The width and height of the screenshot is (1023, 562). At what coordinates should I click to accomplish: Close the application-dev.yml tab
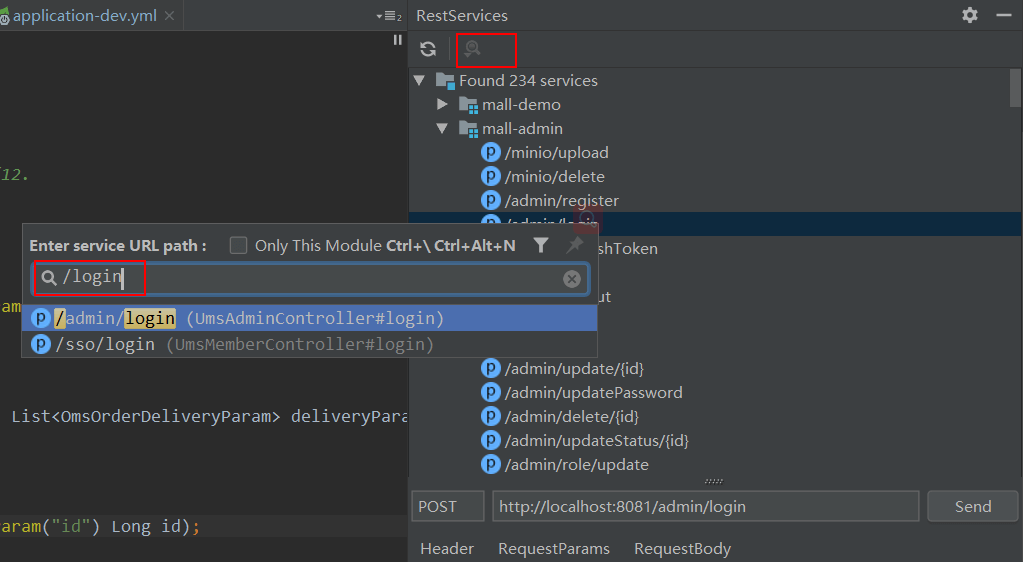(169, 16)
